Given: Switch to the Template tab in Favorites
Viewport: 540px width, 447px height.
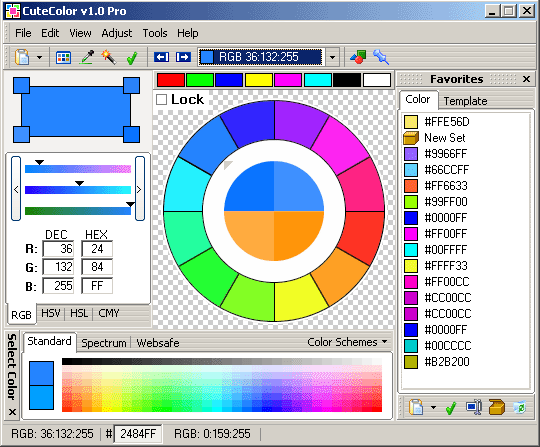Looking at the screenshot, I should pyautogui.click(x=465, y=101).
